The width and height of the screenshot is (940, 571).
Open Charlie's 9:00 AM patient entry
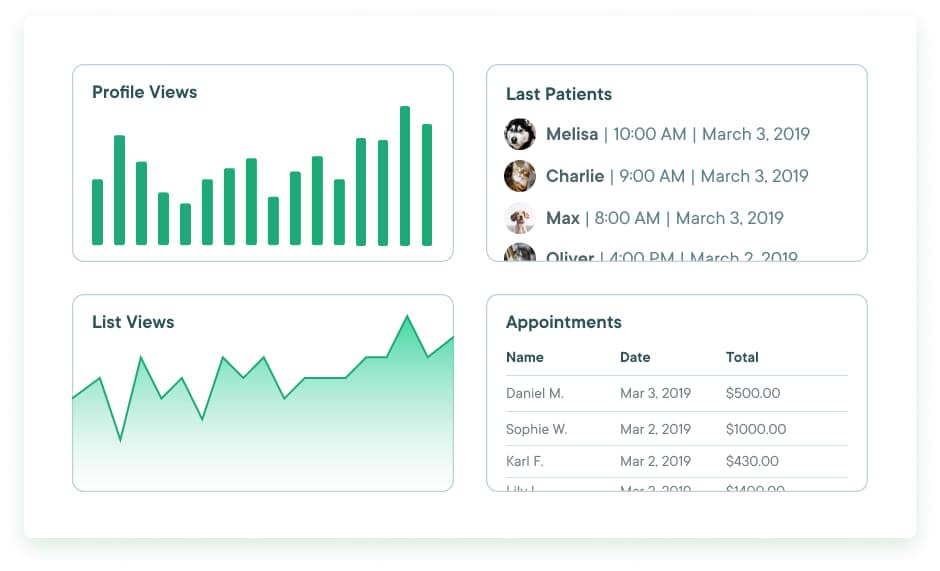click(x=676, y=176)
